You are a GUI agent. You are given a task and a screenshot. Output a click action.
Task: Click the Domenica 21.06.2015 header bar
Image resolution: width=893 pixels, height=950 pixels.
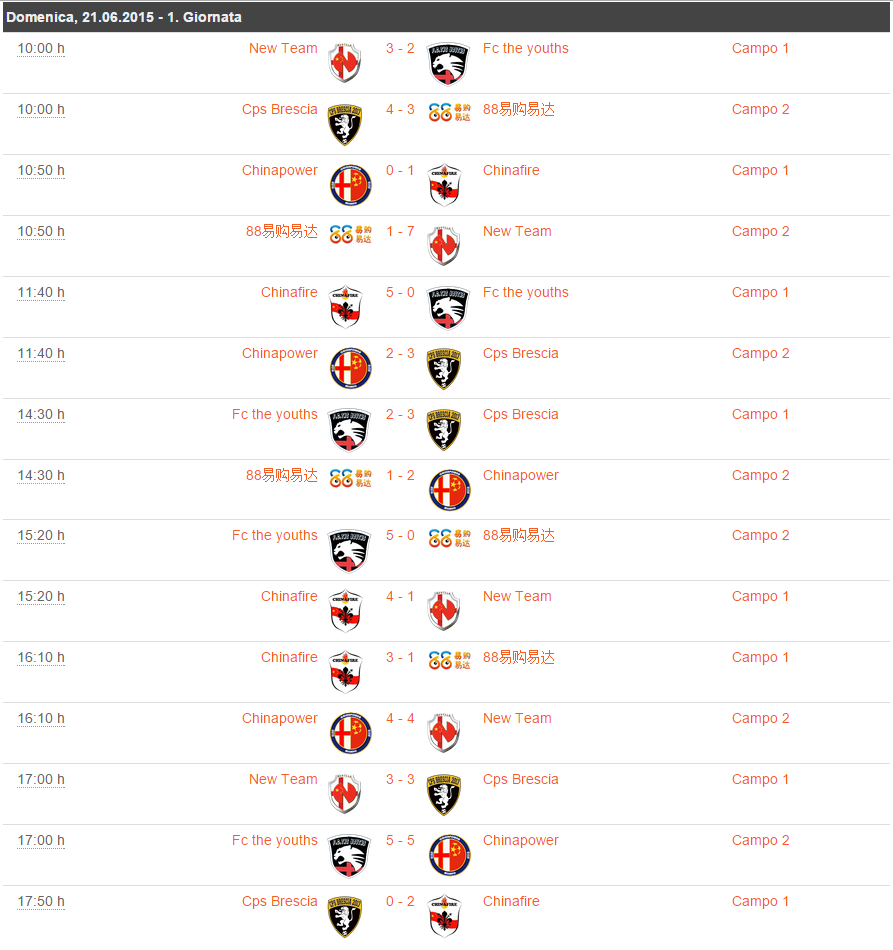tap(446, 17)
